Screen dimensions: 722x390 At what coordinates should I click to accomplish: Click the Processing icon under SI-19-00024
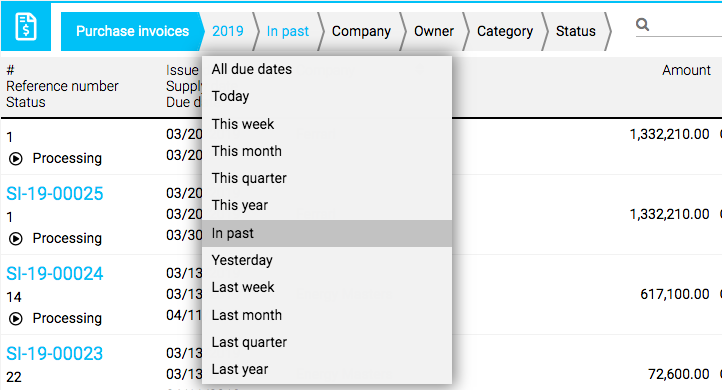pyautogui.click(x=16, y=319)
